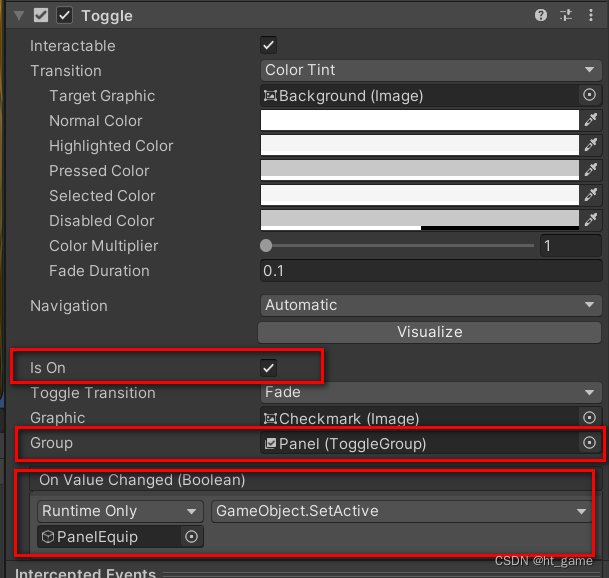The width and height of the screenshot is (609, 578).
Task: Open the Disabled Color swatch
Action: [419, 220]
